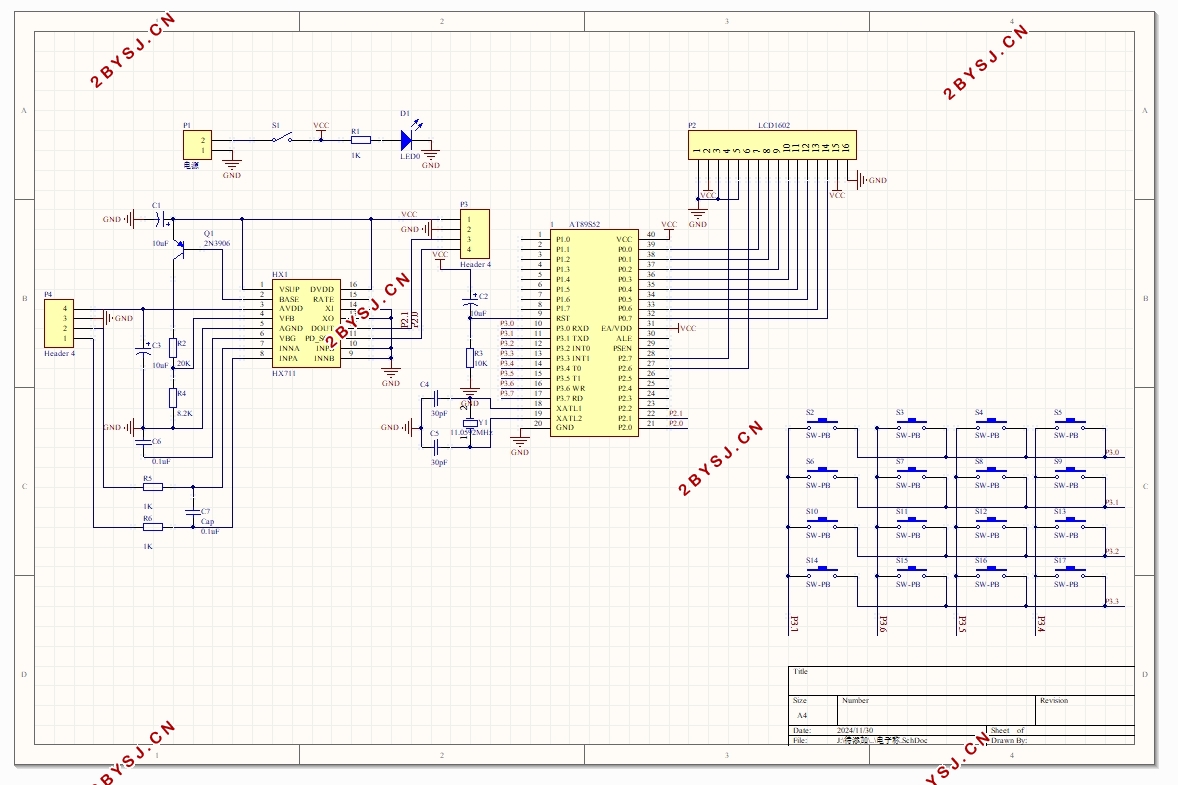Select the Y1 crystal oscillator symbol
Viewport: 1178px width, 785px height.
(470, 423)
